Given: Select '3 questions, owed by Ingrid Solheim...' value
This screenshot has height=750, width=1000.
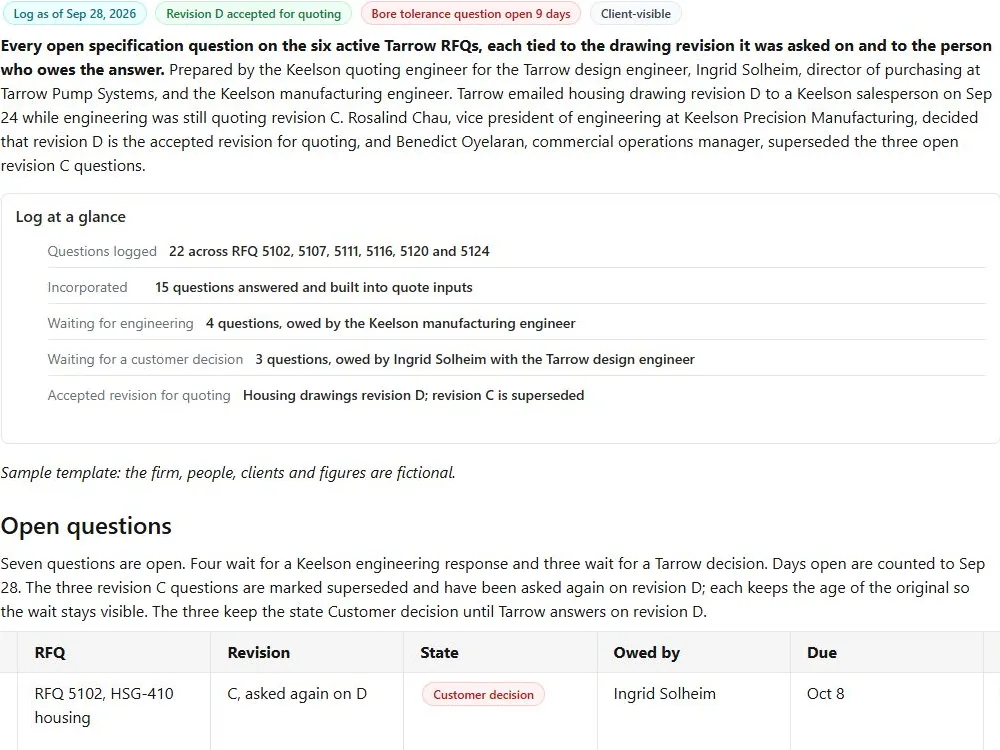Looking at the screenshot, I should point(475,360).
